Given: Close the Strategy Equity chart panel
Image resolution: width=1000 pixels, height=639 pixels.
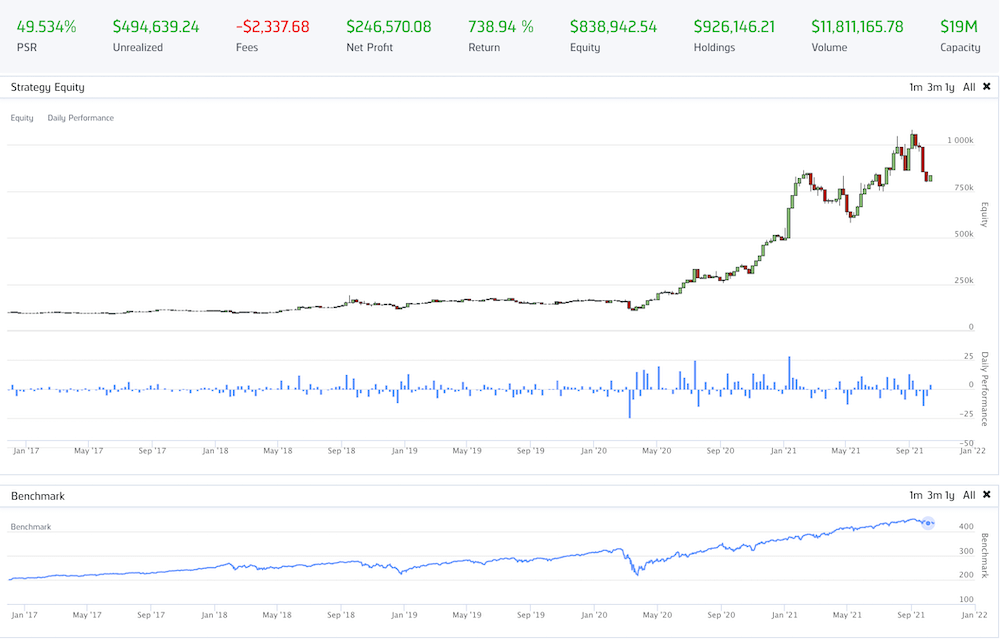Looking at the screenshot, I should pos(986,87).
